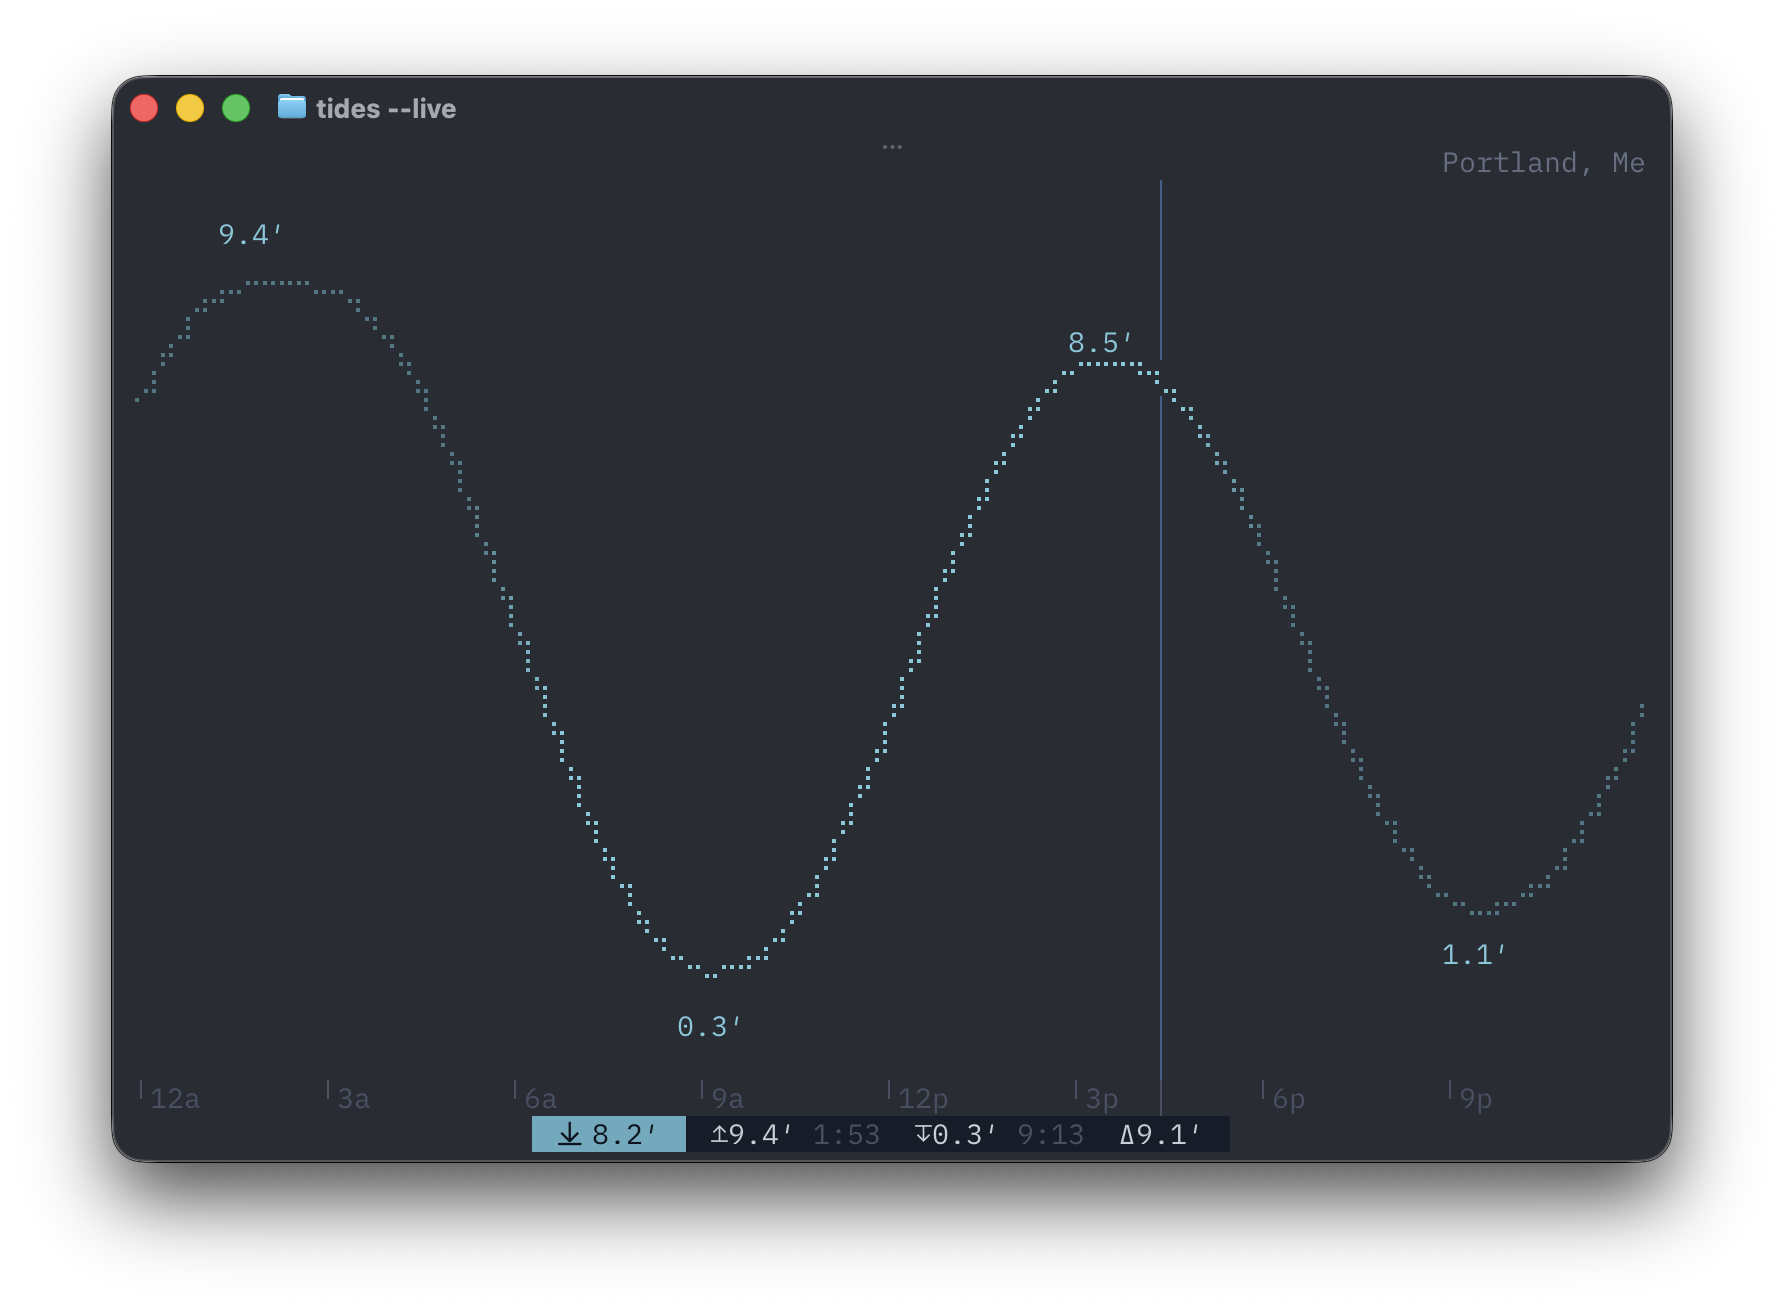Click the 'Portland, Me' location label
The width and height of the screenshot is (1784, 1310).
(1543, 163)
